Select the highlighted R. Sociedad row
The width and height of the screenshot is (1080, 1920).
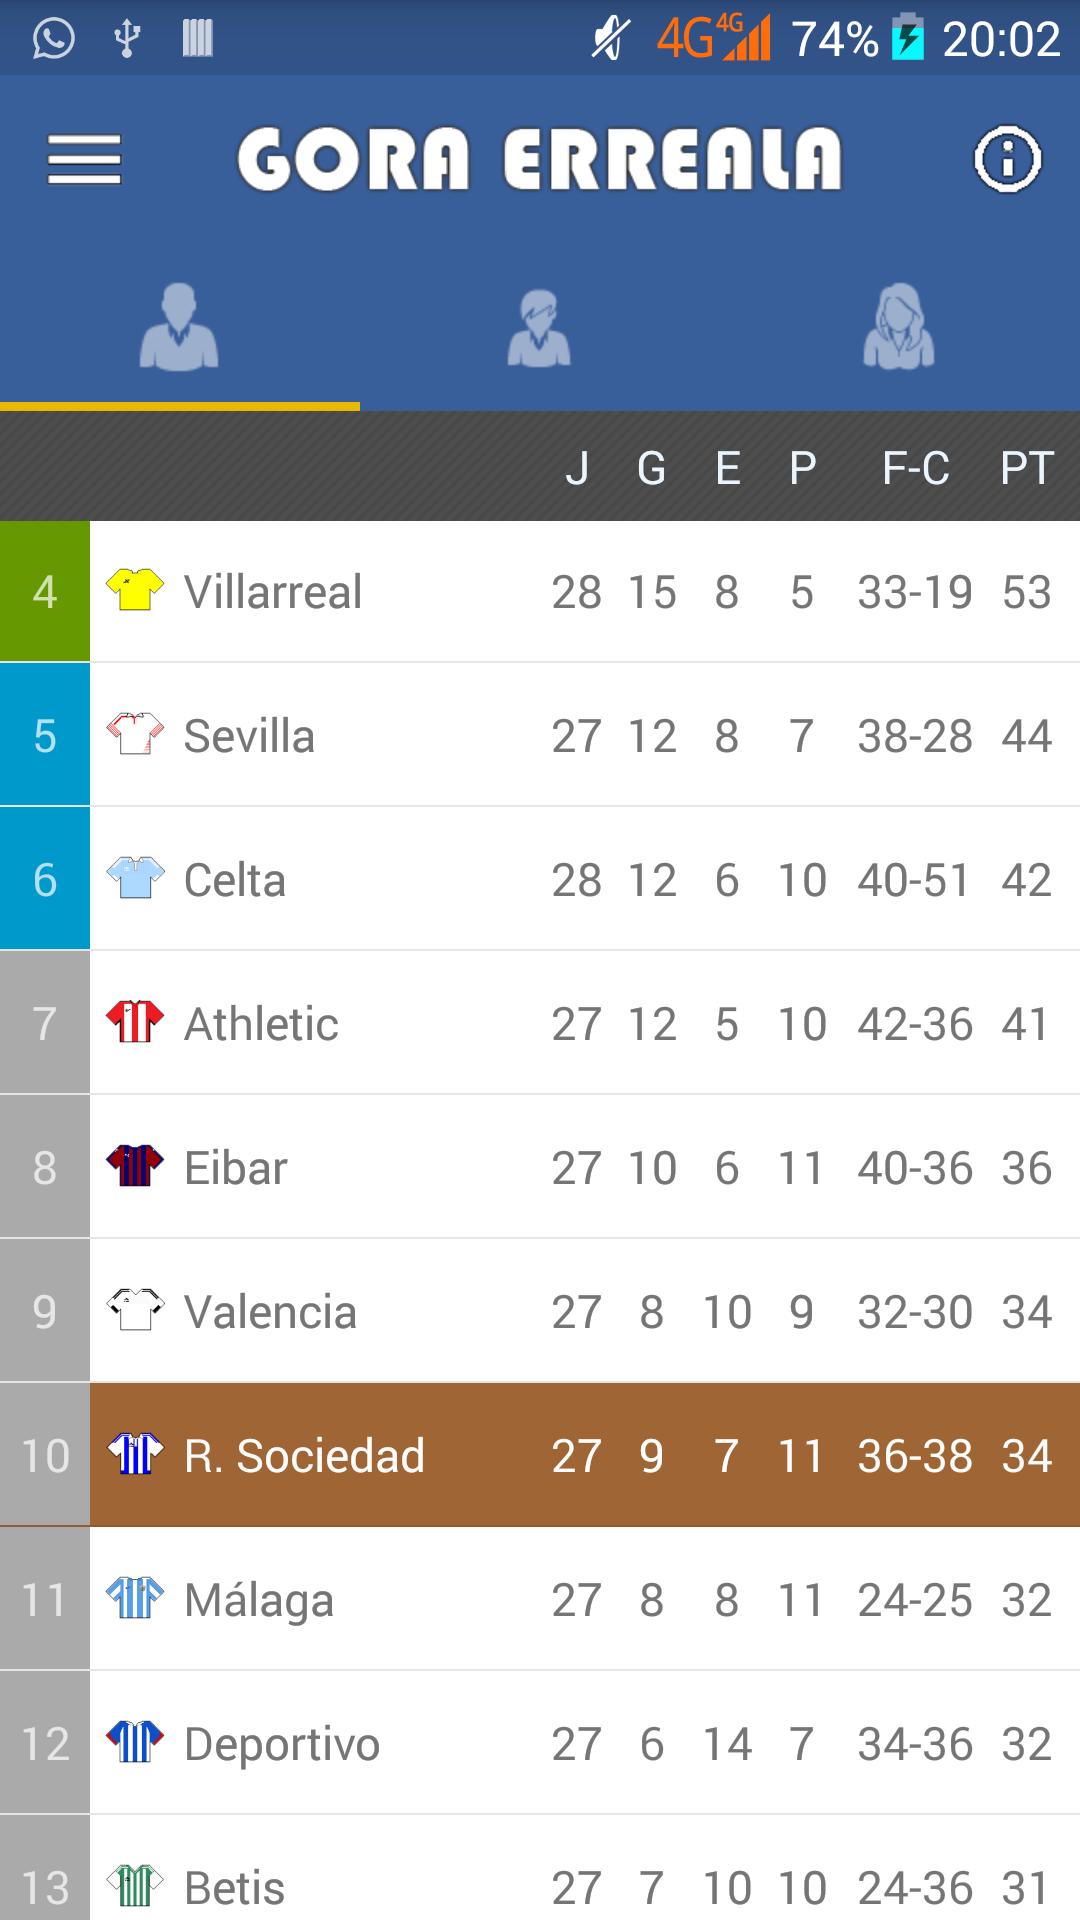tap(584, 1455)
